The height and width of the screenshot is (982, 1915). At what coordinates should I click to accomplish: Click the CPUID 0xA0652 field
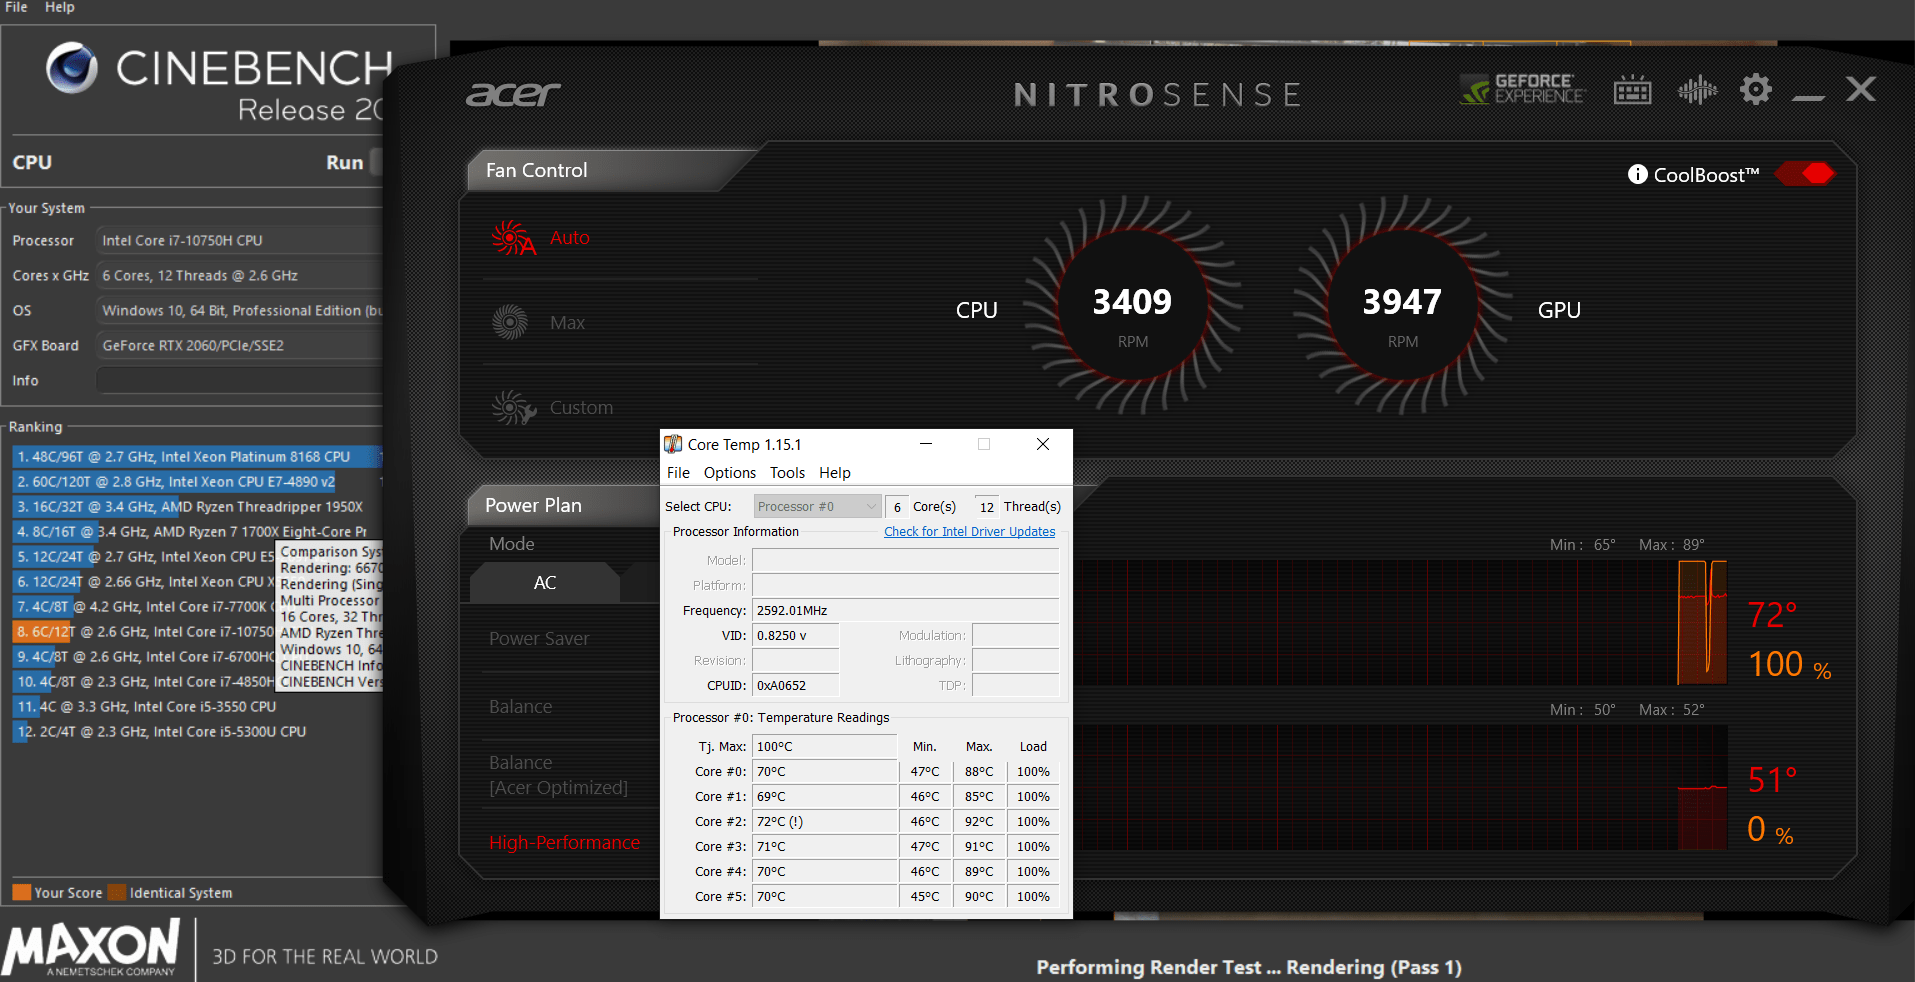[x=795, y=685]
